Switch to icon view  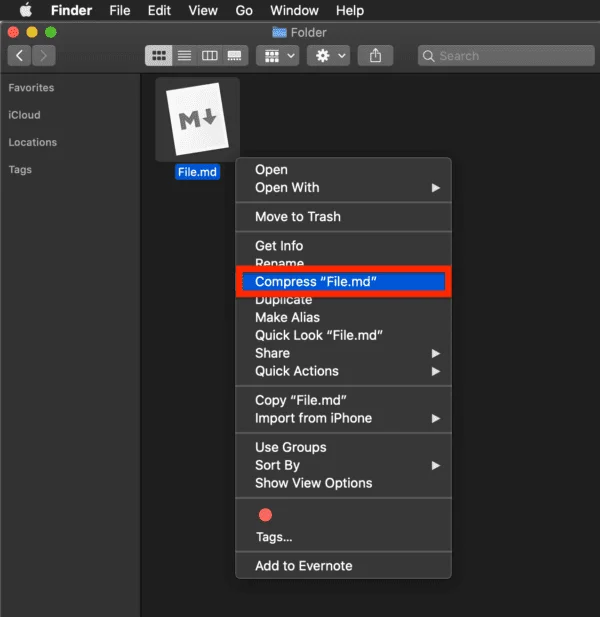tap(159, 55)
